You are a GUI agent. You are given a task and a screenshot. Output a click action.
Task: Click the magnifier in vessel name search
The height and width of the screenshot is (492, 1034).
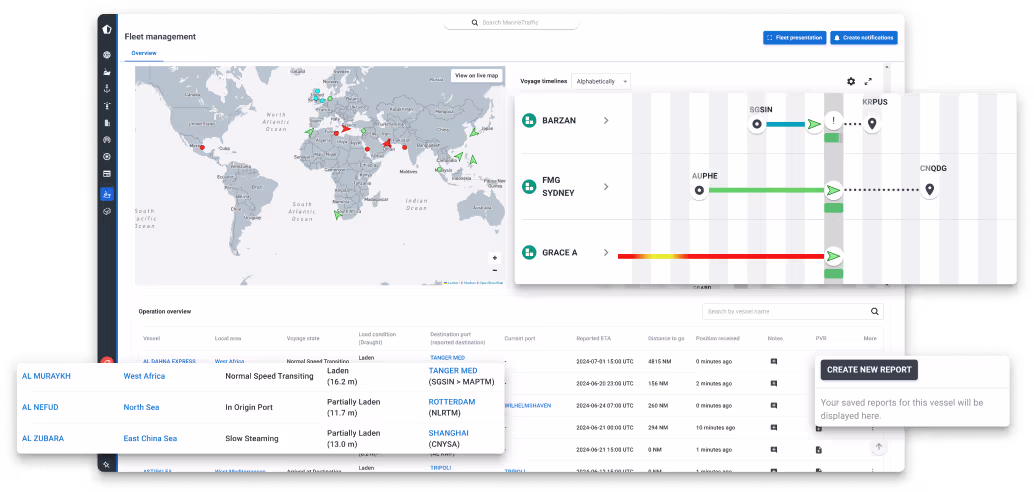(x=874, y=311)
